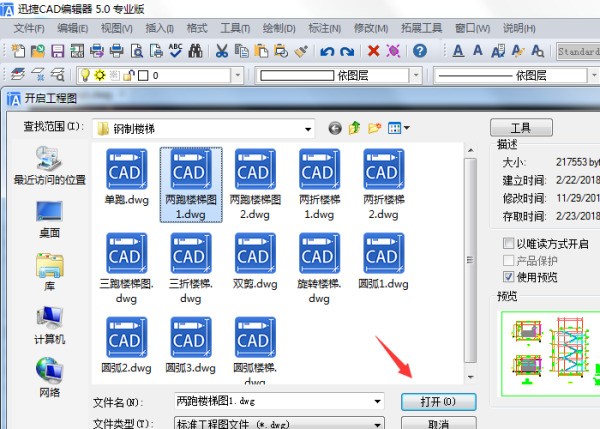The width and height of the screenshot is (600, 429).
Task: Toggle the 产品保护 checkbox
Action: coord(508,260)
